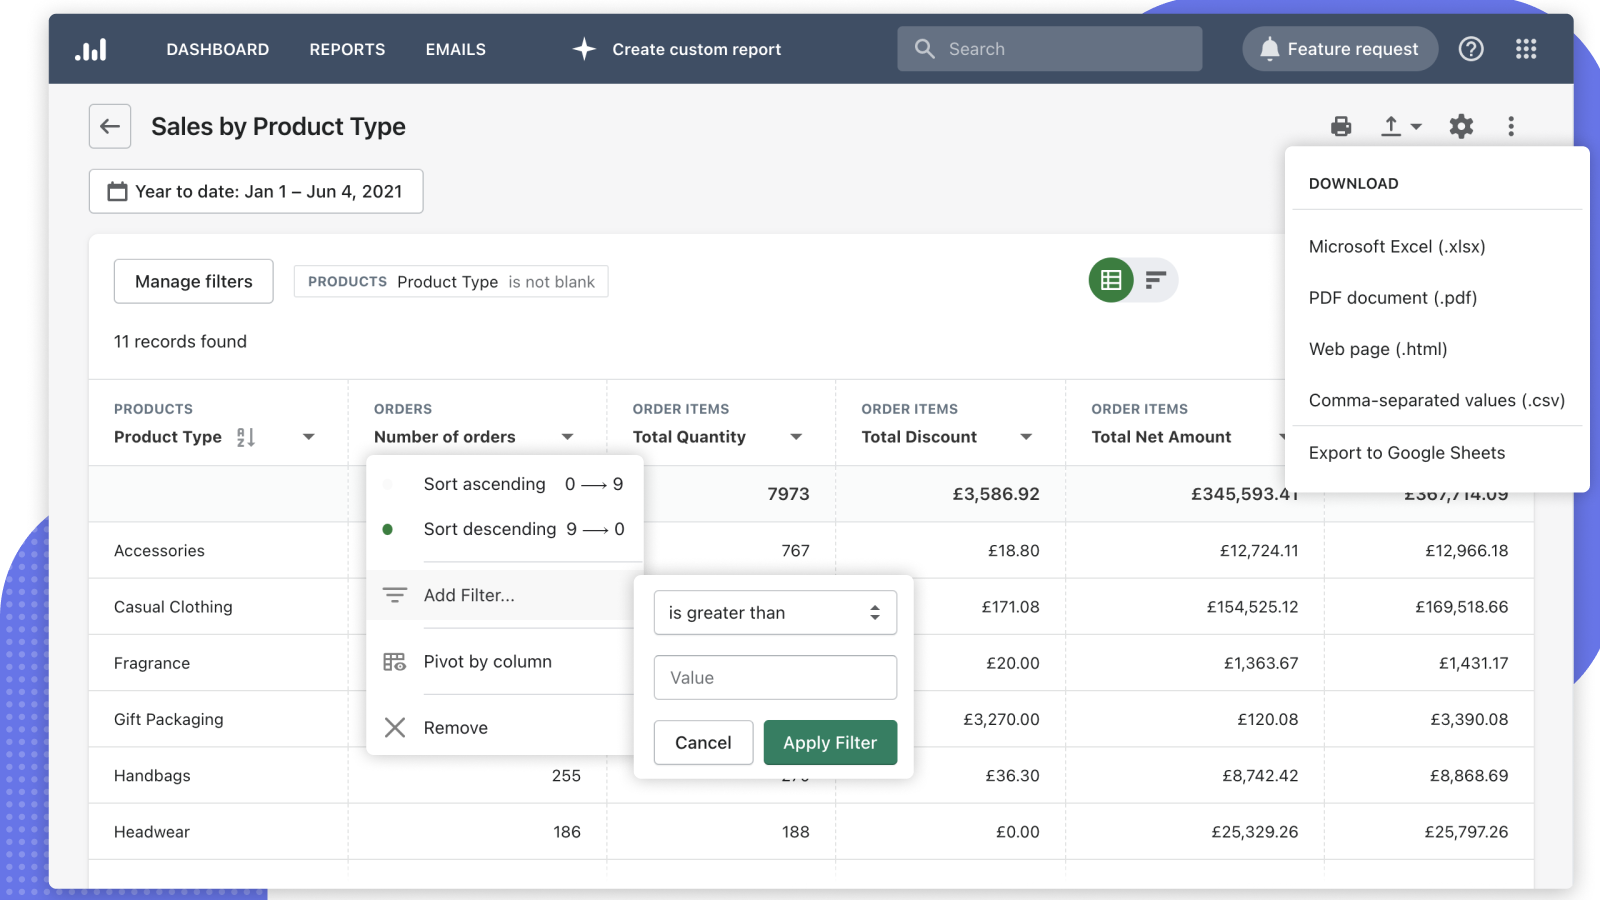Screen dimensions: 1600x900
Task: Select the Sort ascending radio option
Action: tap(389, 484)
